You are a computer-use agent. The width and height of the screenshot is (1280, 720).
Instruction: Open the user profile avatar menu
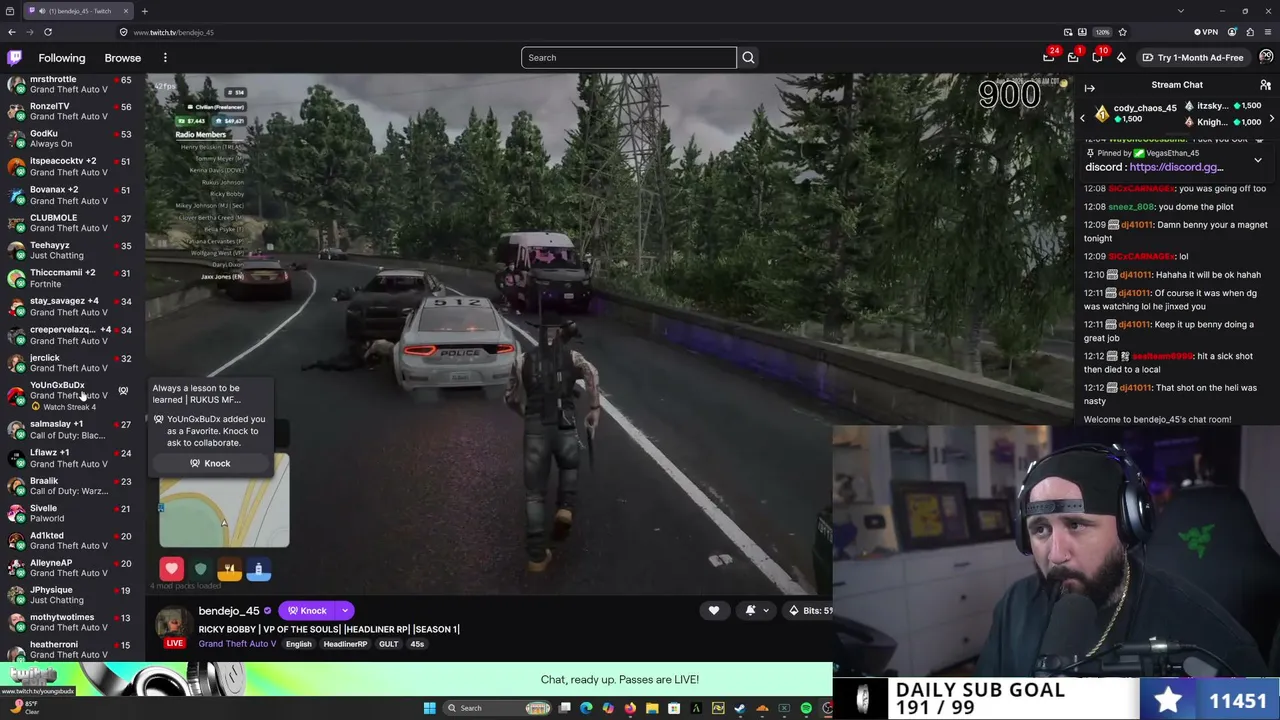tap(1267, 57)
